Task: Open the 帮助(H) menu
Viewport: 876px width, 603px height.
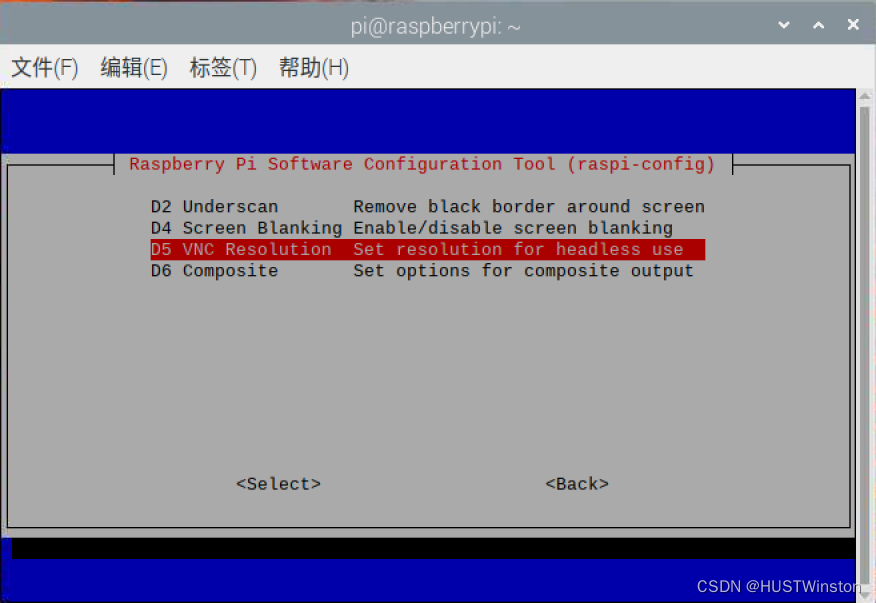Action: (x=313, y=68)
